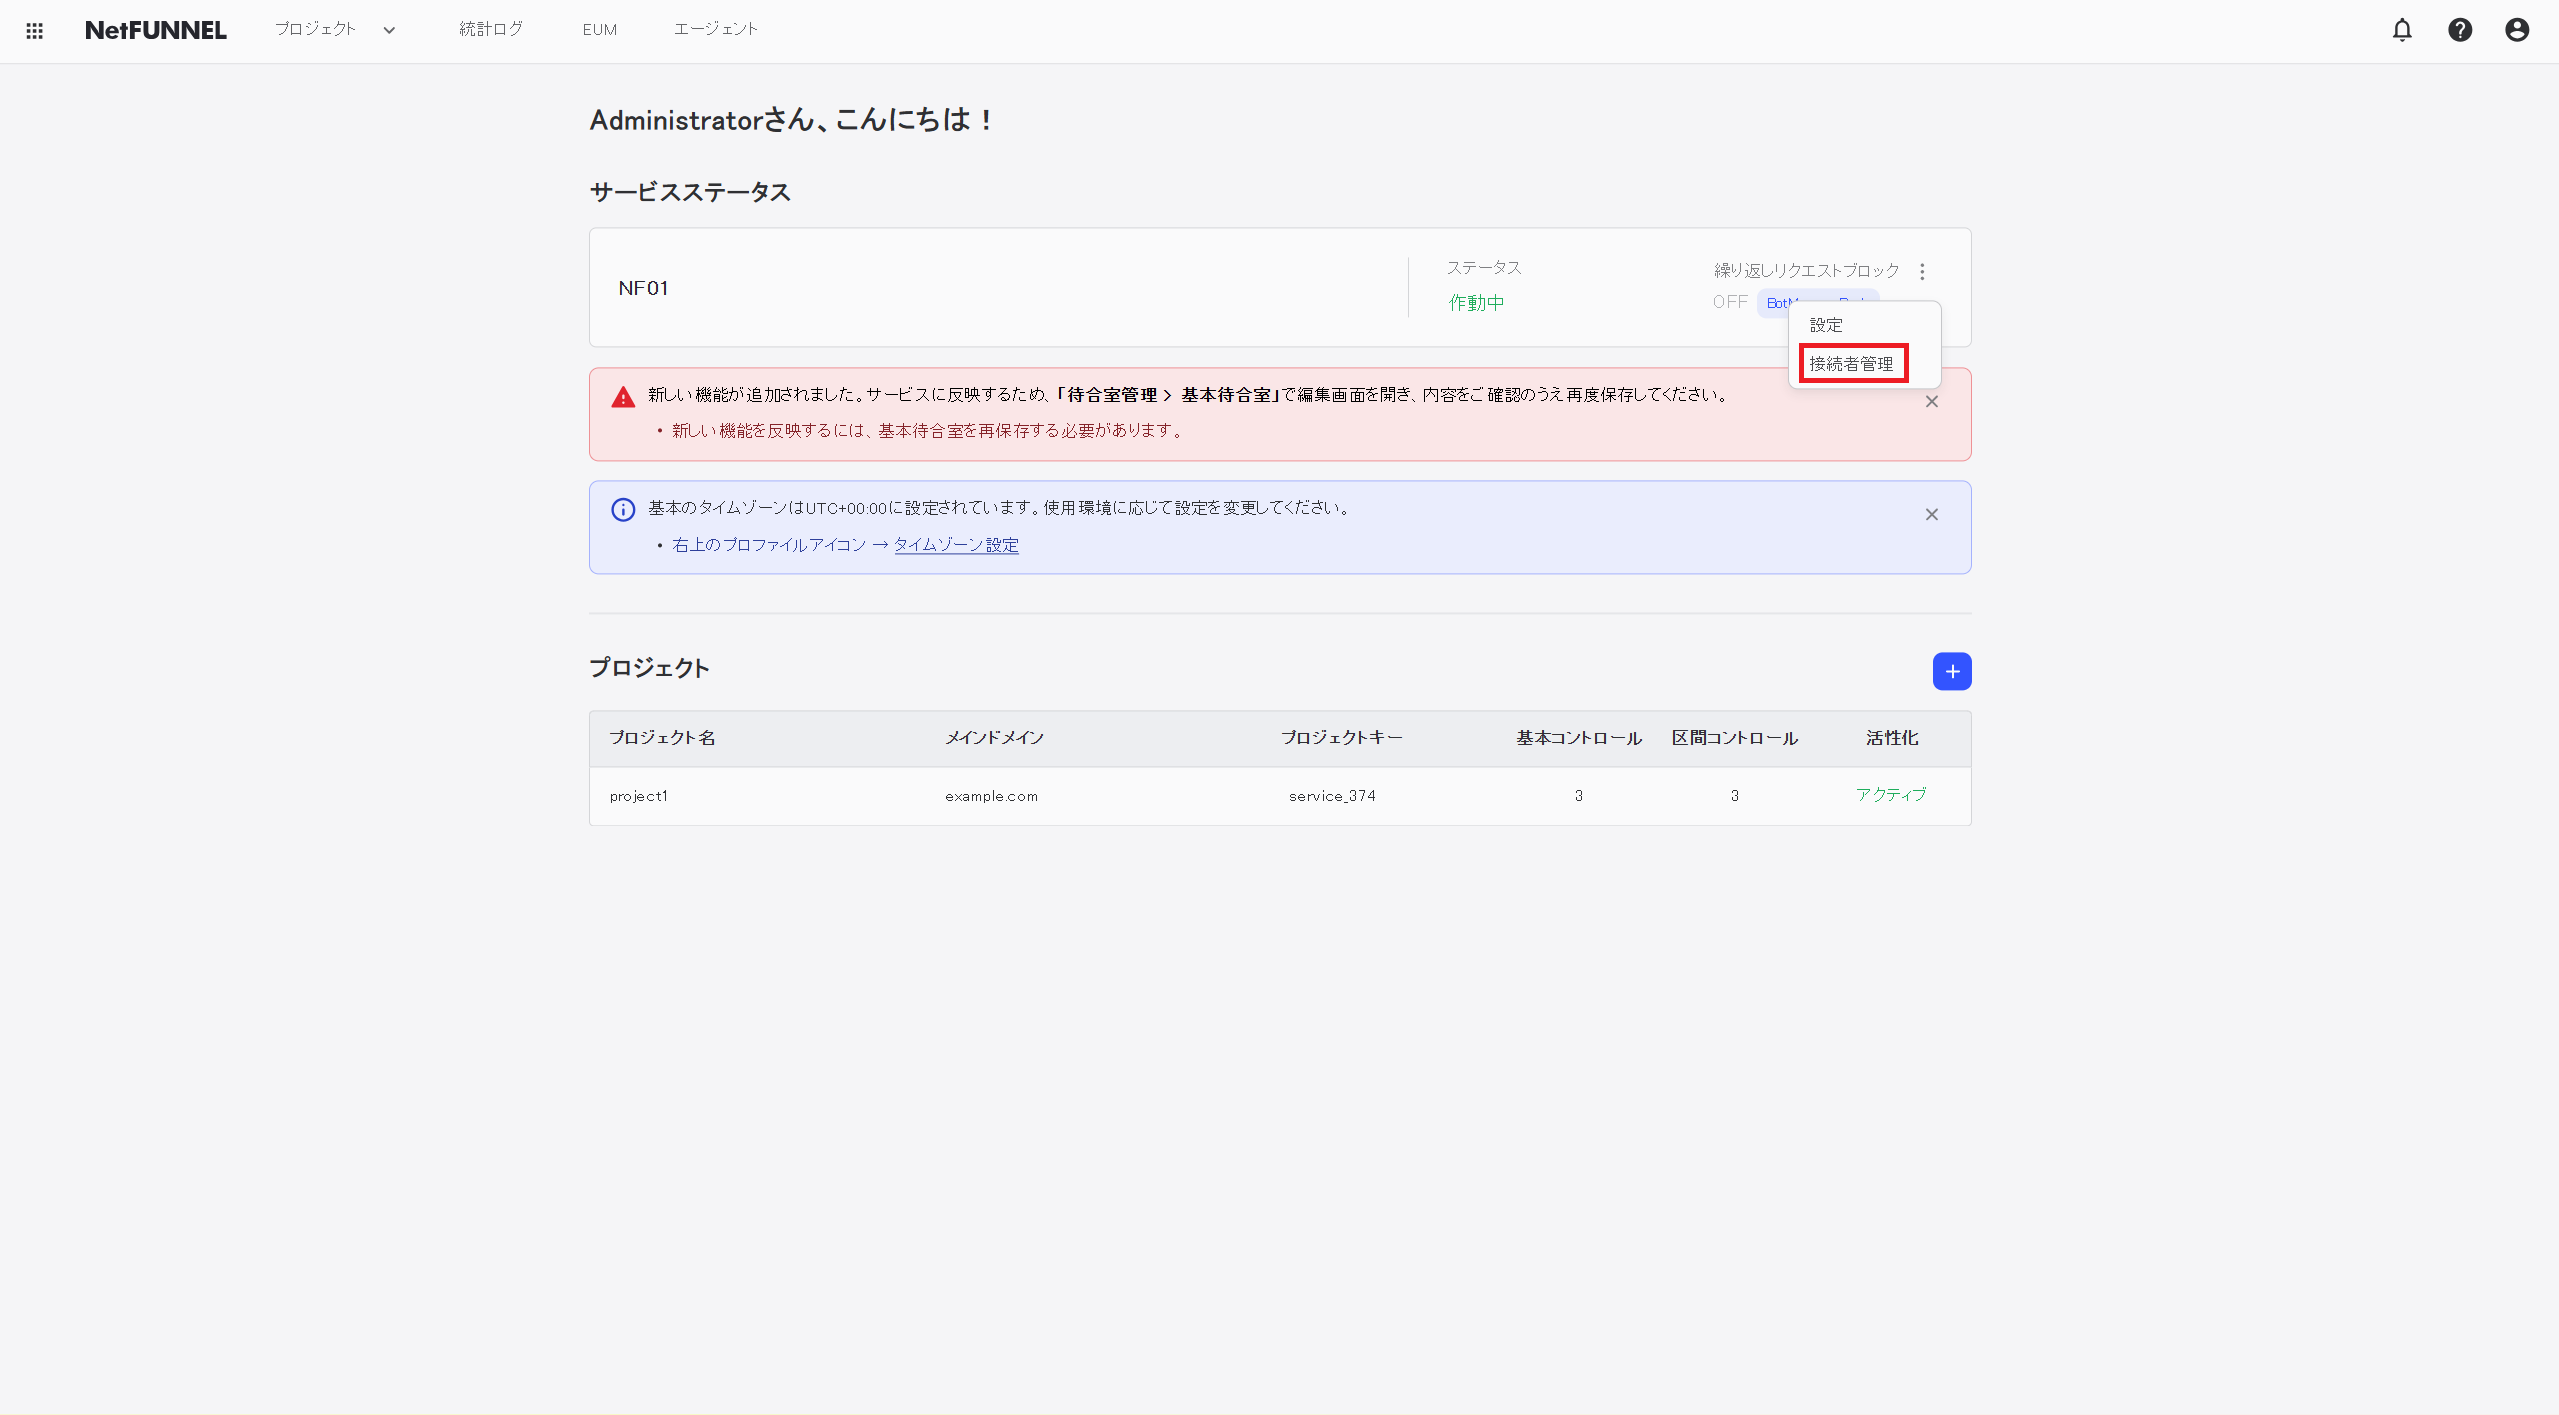Open the help icon

pos(2459,31)
